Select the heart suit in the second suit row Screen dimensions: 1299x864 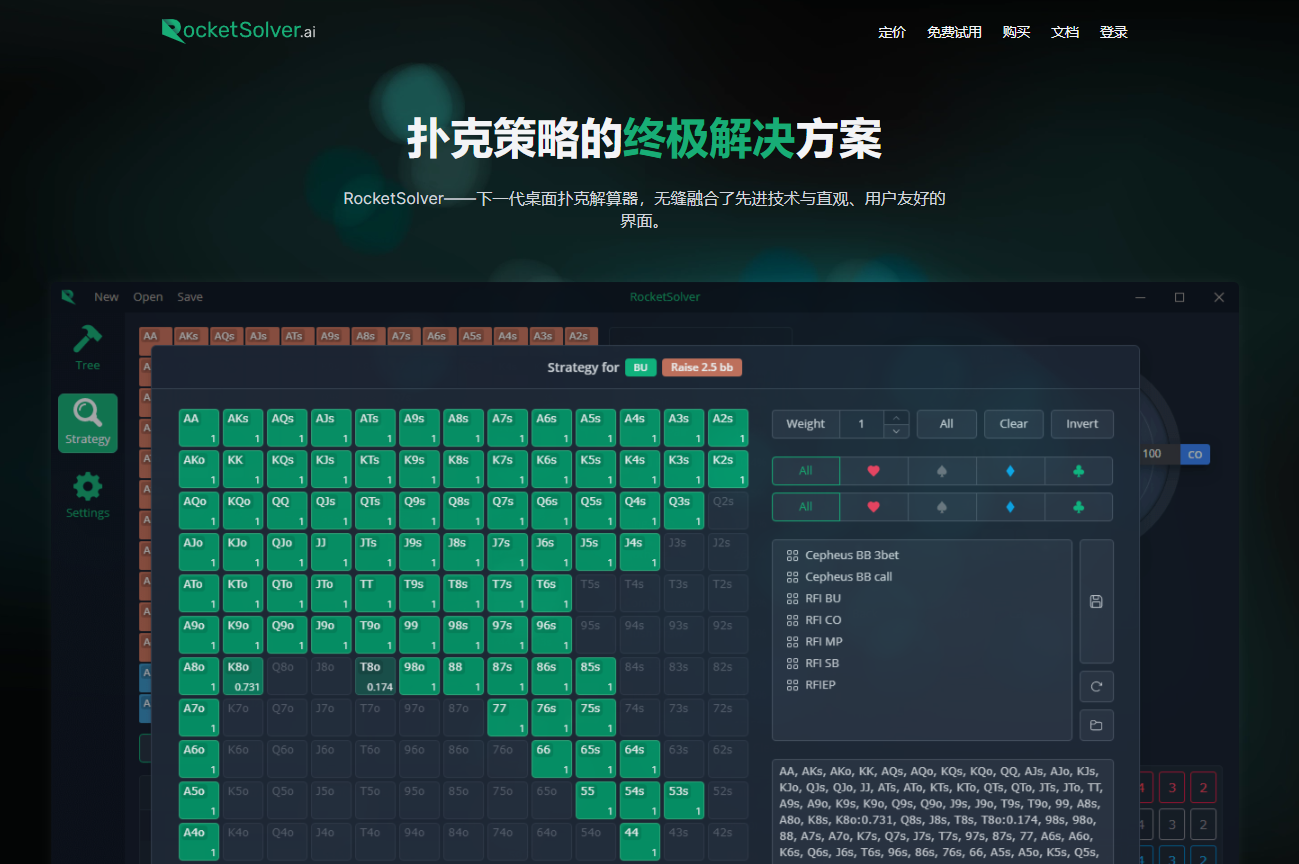coord(873,507)
